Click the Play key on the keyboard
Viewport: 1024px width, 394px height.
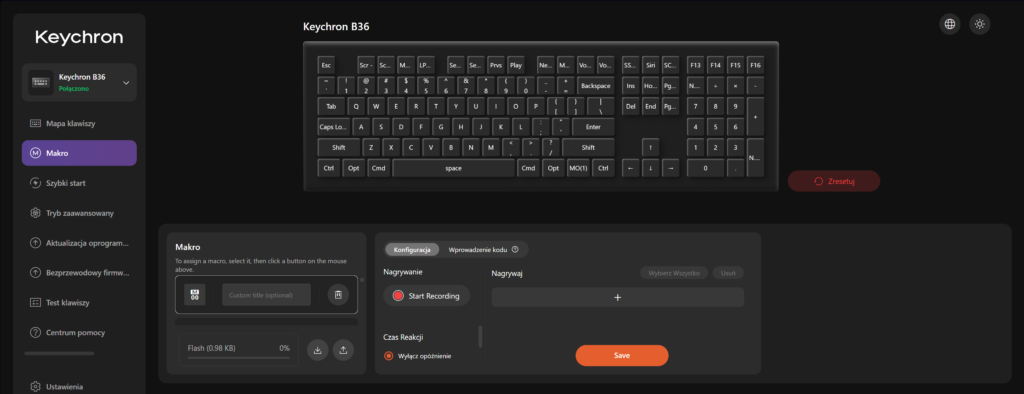516,65
